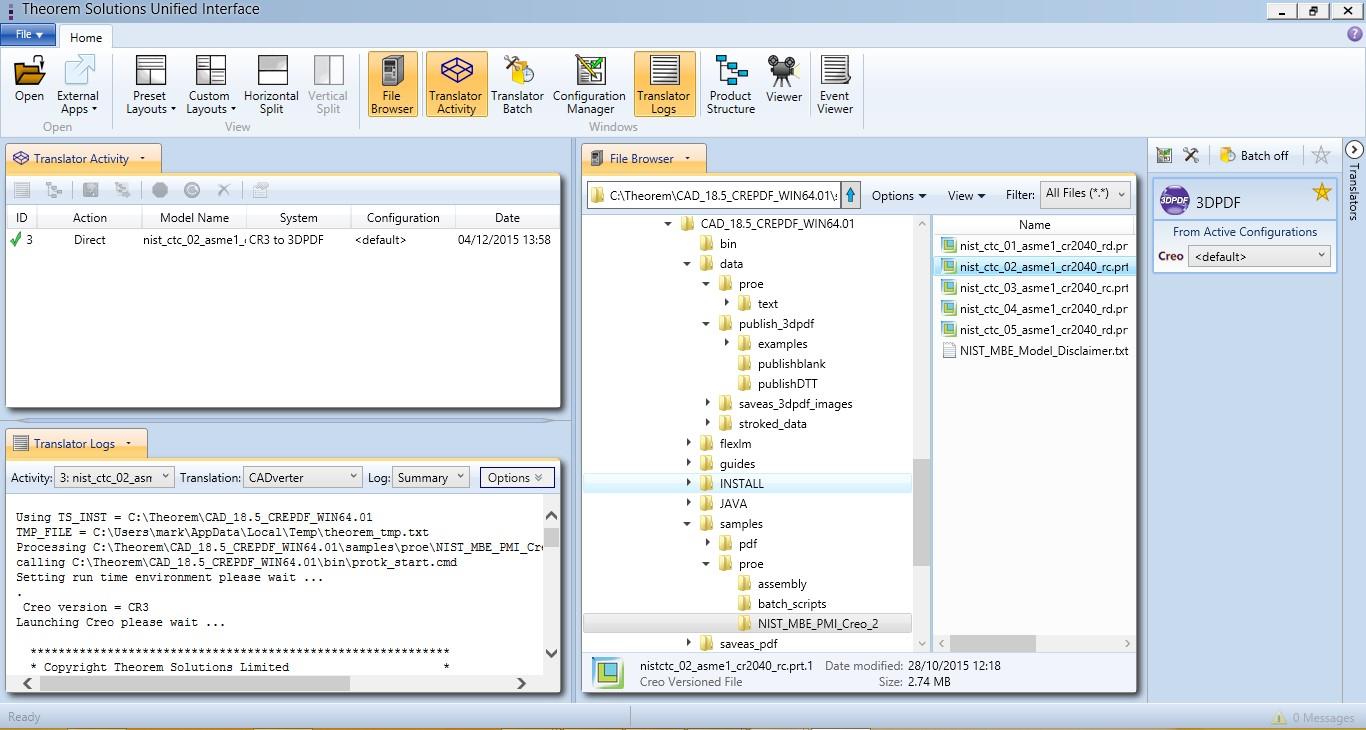The width and height of the screenshot is (1366, 730).
Task: Select file nist_ctc_05_asme1_cr2040_rd.prt
Action: point(1034,329)
